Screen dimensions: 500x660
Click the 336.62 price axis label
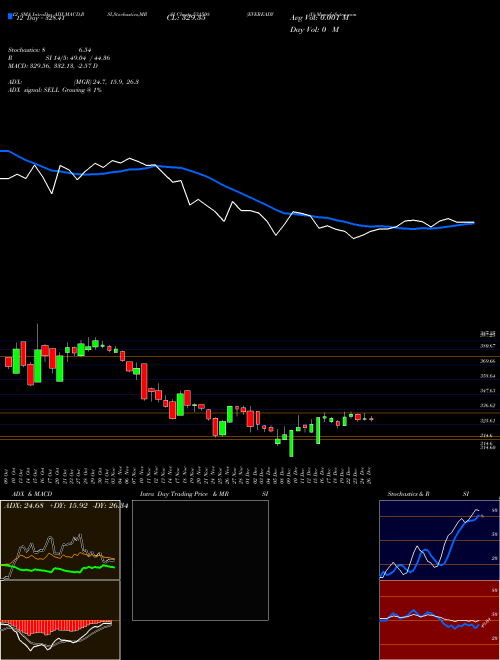click(x=487, y=405)
